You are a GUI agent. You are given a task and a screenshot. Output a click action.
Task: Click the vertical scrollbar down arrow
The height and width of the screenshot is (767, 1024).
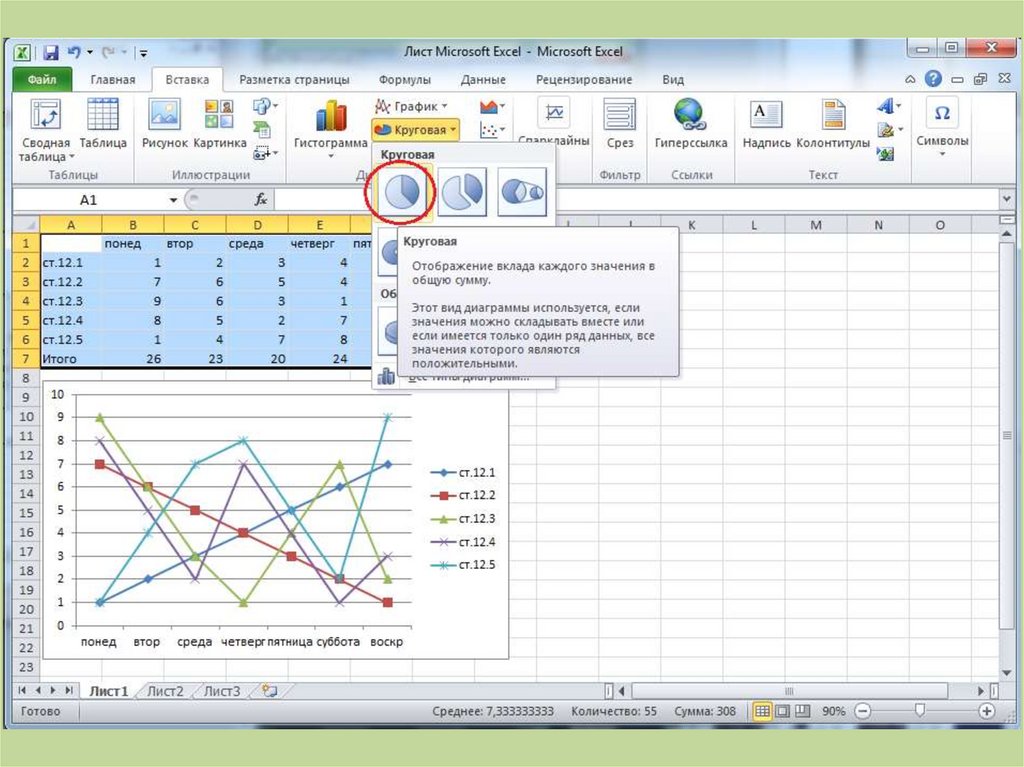[1006, 672]
